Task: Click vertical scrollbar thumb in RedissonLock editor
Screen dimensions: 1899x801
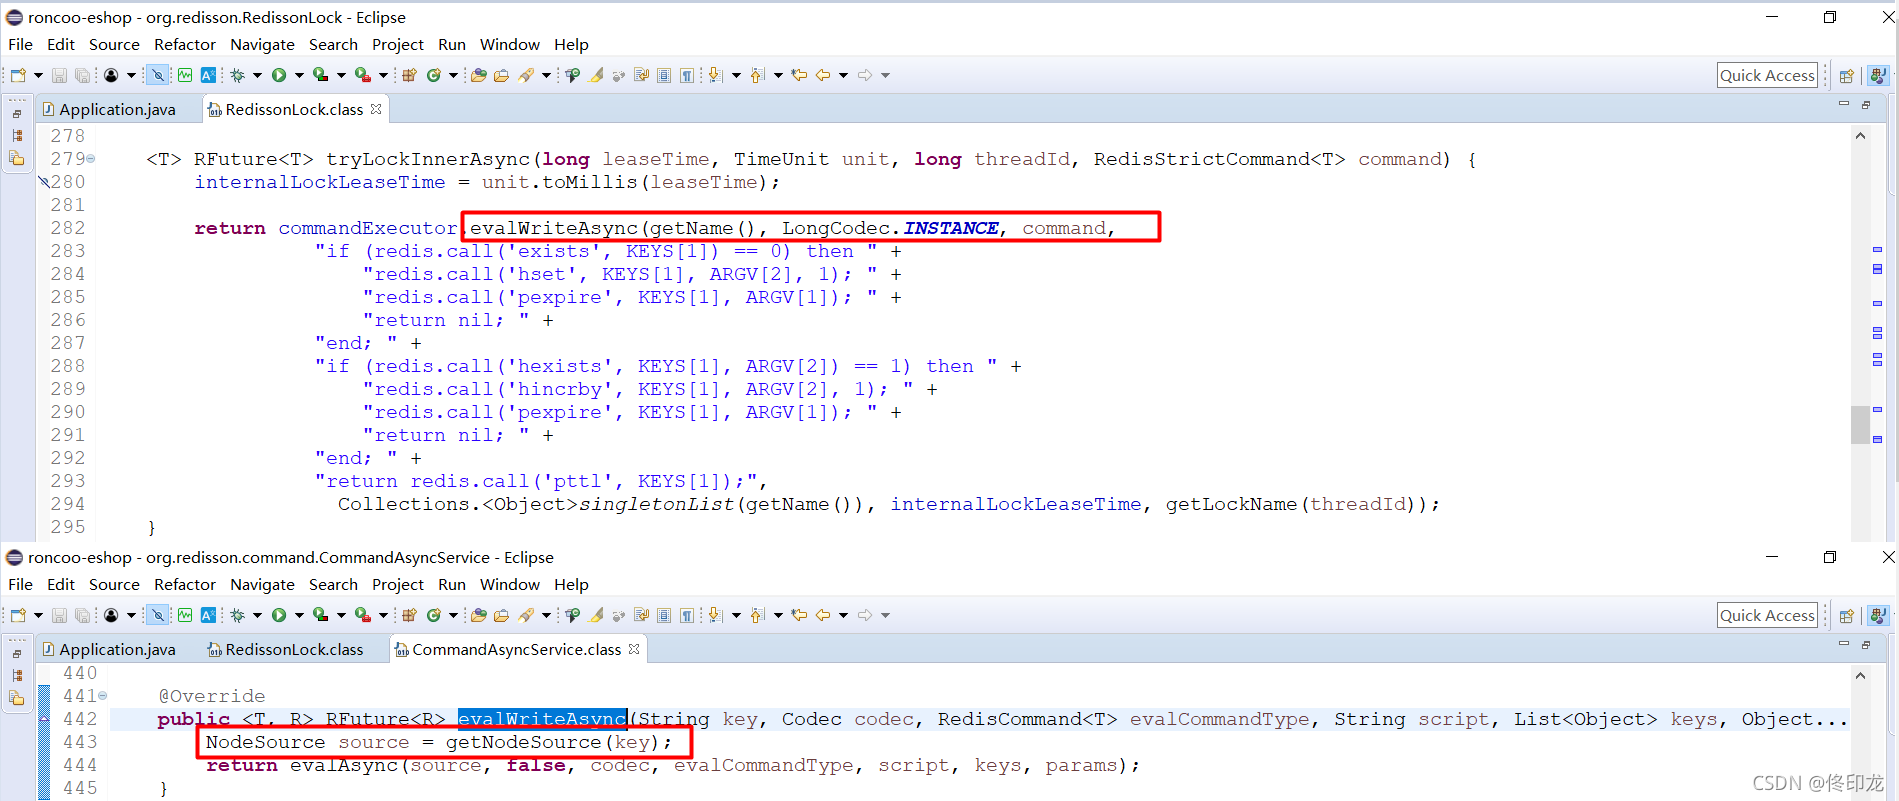Action: (x=1860, y=424)
